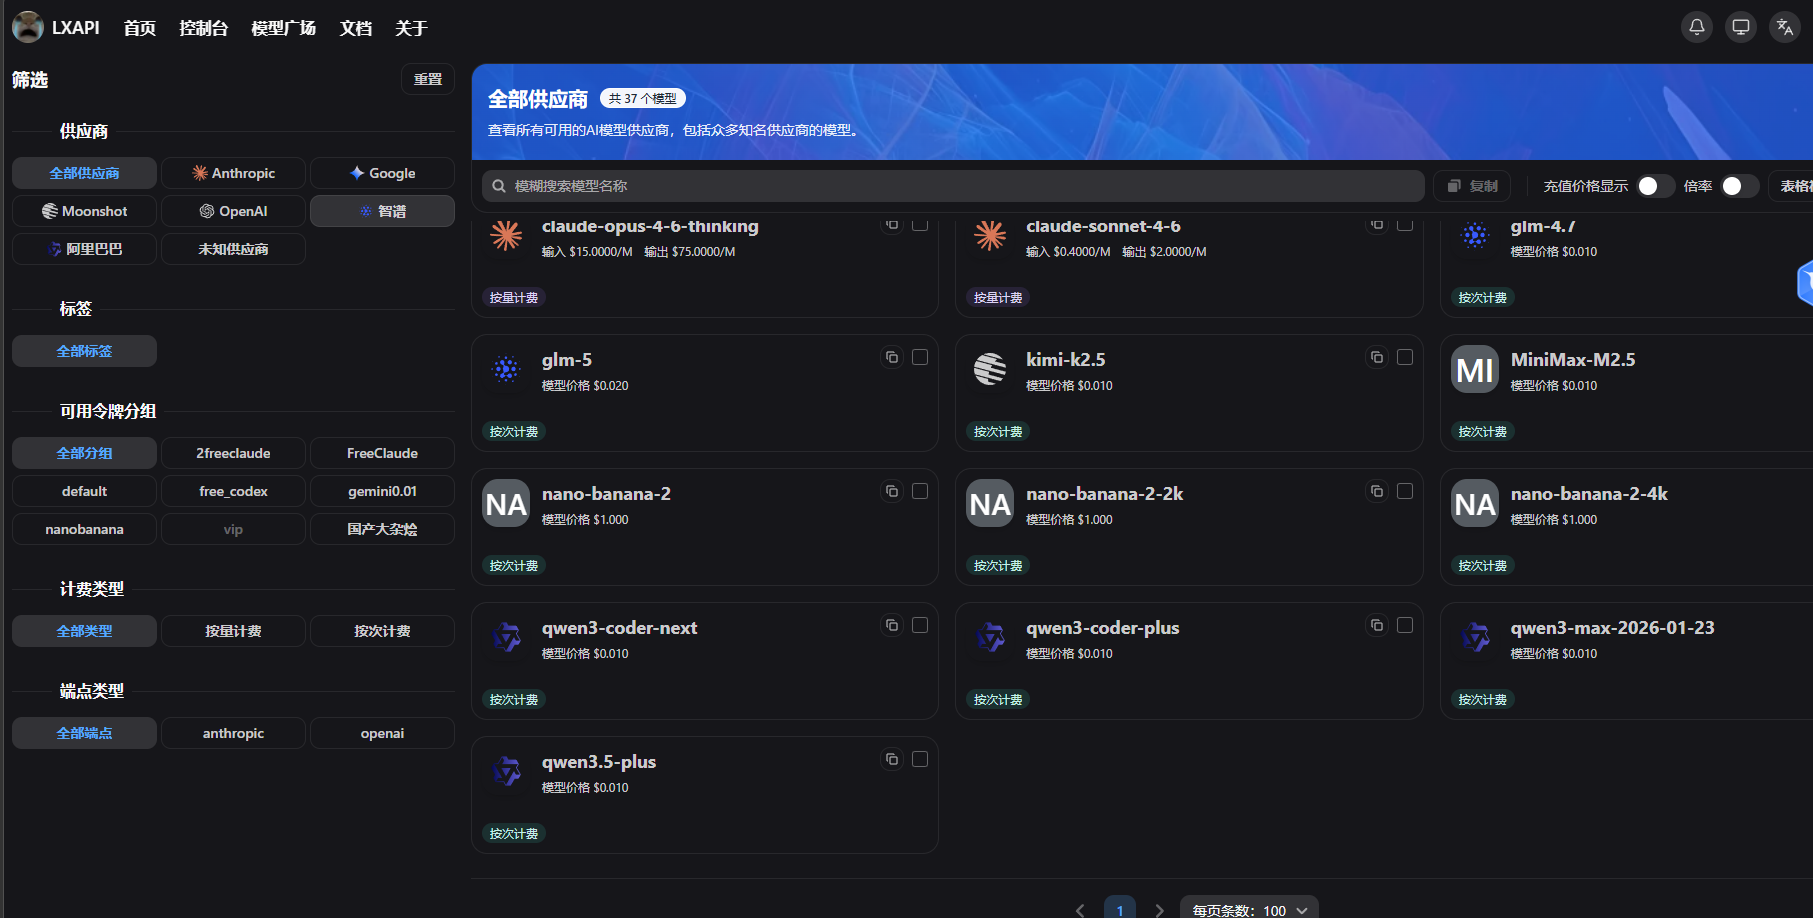Click the LXAPI logo avatar

(28, 27)
